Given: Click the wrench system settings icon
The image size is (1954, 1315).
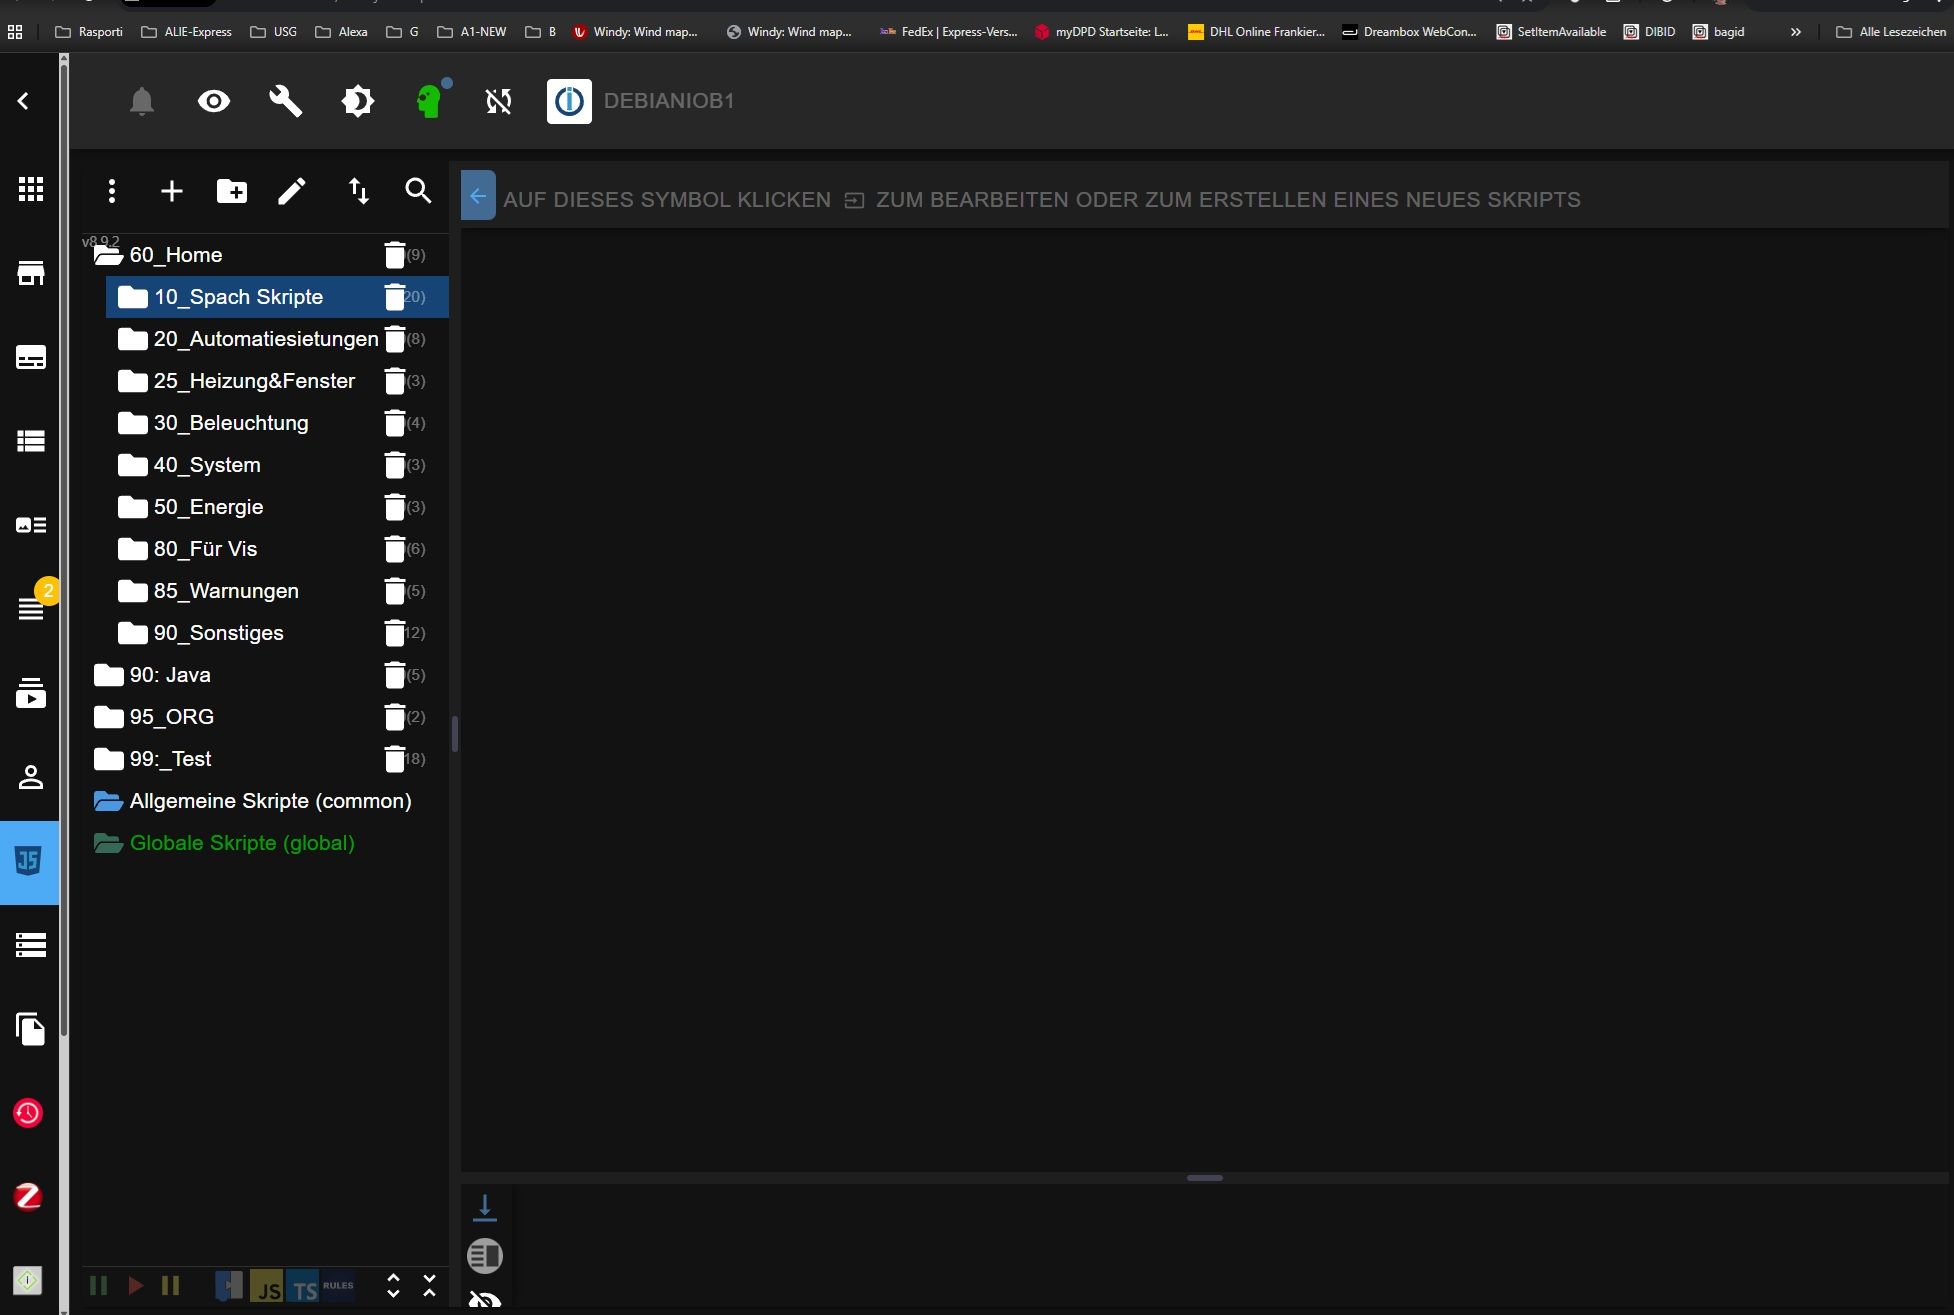Looking at the screenshot, I should coord(286,101).
